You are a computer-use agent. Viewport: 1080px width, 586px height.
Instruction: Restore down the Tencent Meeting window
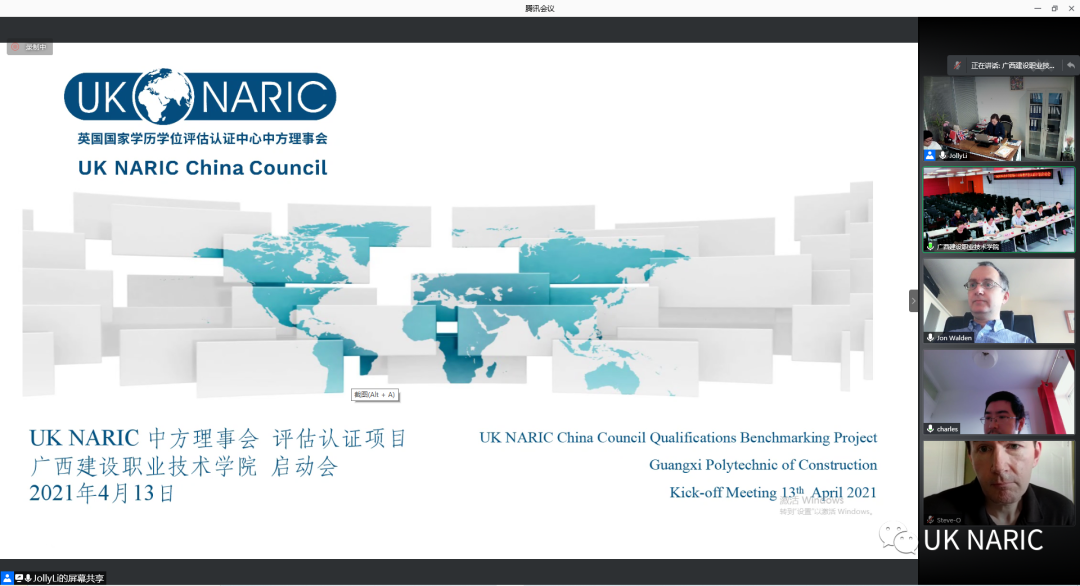pyautogui.click(x=1054, y=8)
